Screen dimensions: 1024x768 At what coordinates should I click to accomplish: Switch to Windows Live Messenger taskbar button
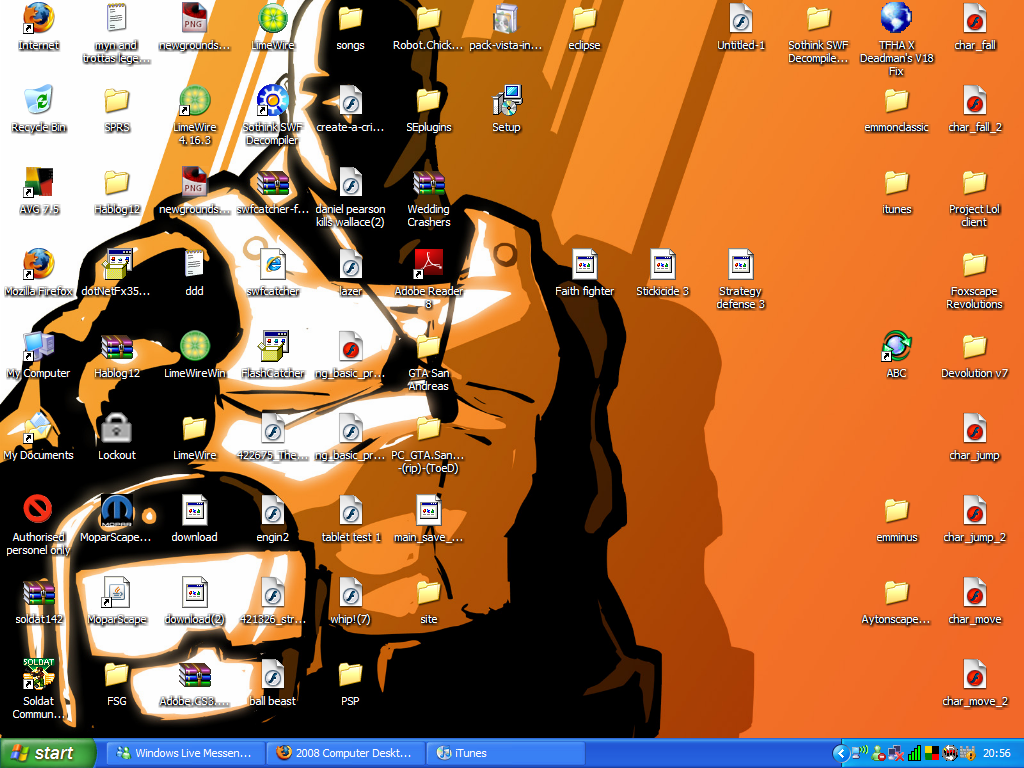(x=185, y=753)
